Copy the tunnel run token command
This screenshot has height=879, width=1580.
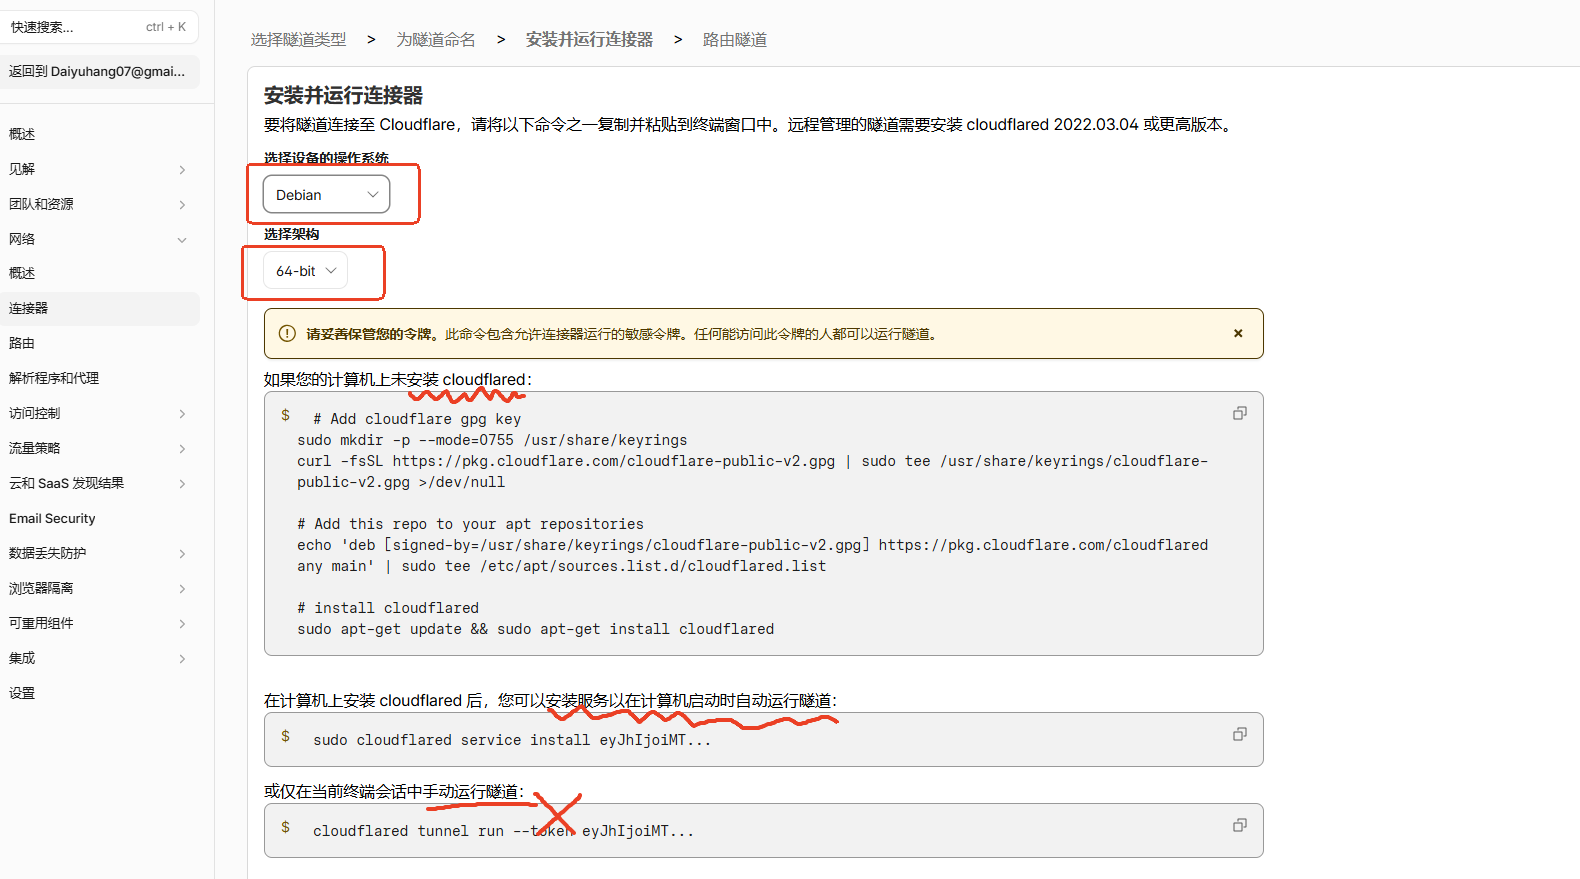pos(1240,825)
